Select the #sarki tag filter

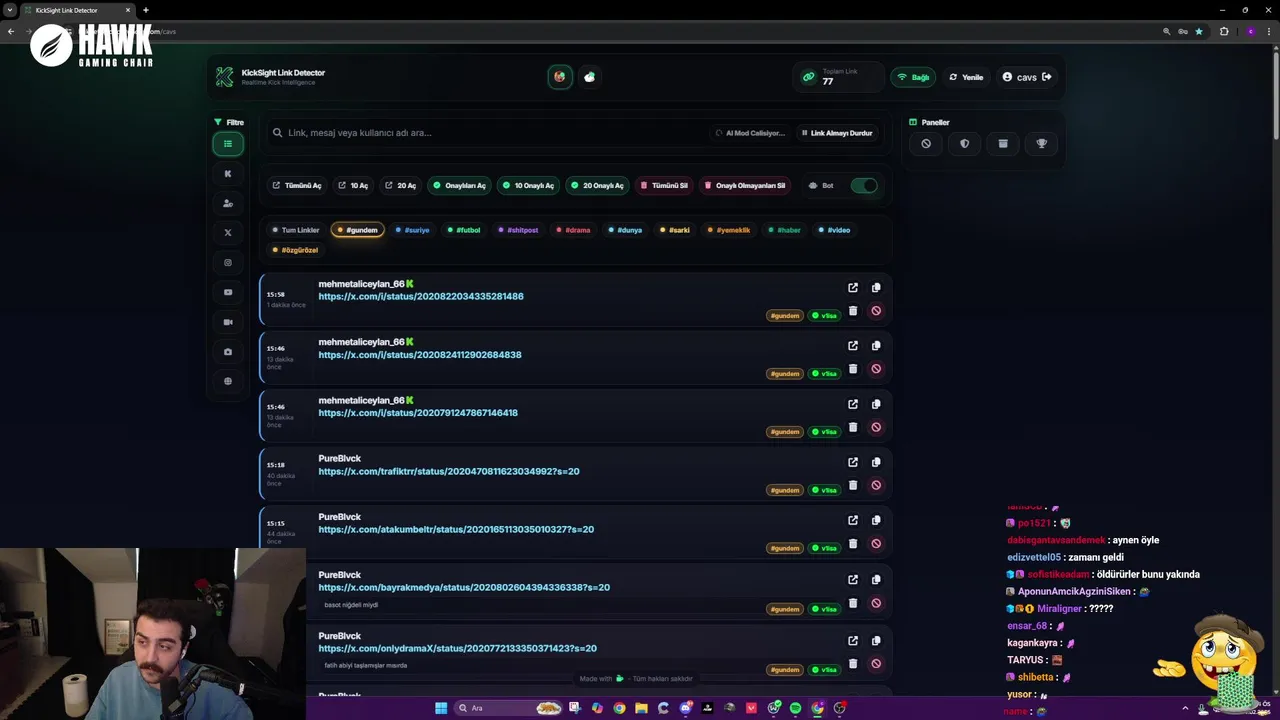[675, 230]
